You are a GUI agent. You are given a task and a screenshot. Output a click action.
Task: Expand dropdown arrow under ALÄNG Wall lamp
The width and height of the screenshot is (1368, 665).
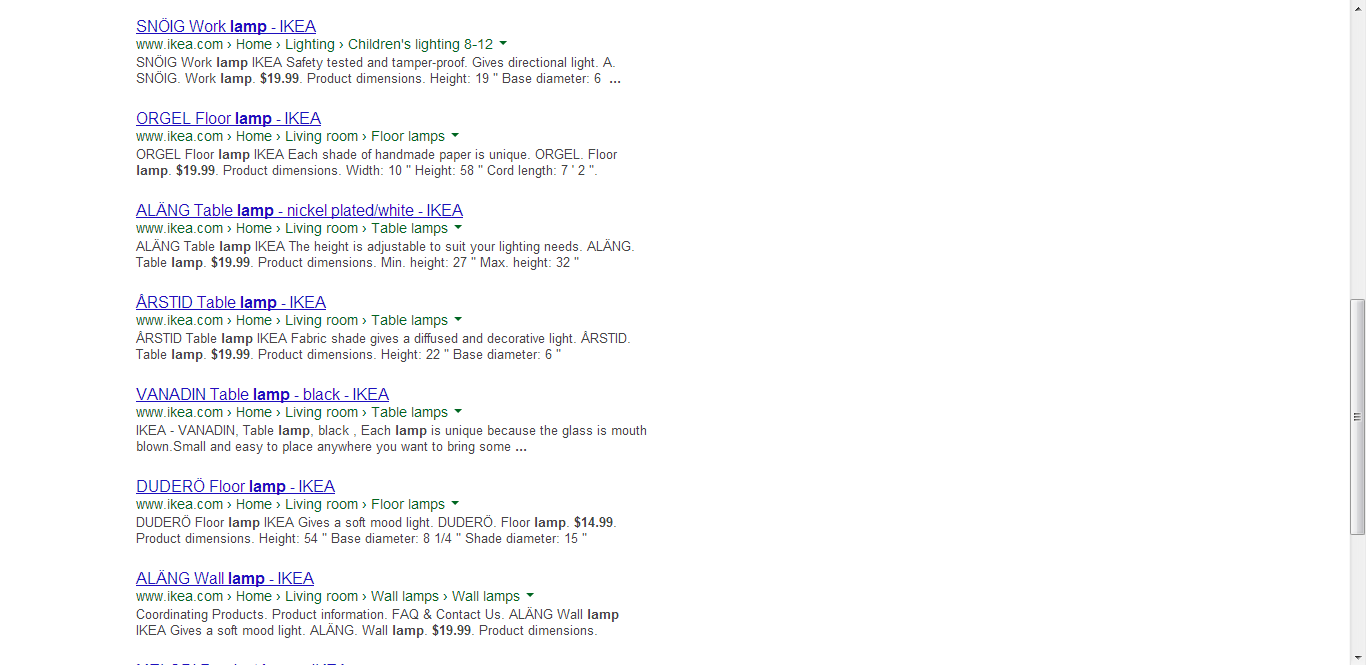coord(530,596)
